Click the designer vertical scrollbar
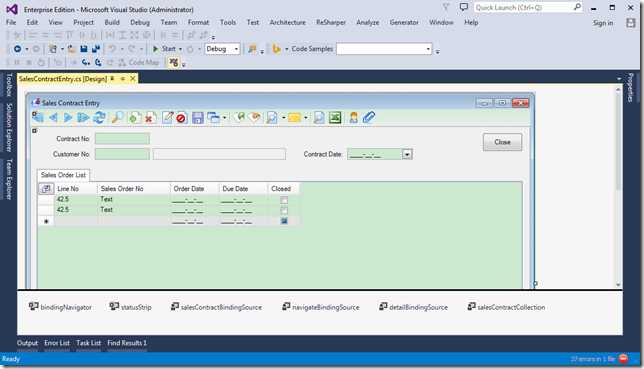The image size is (644, 369). [618, 187]
